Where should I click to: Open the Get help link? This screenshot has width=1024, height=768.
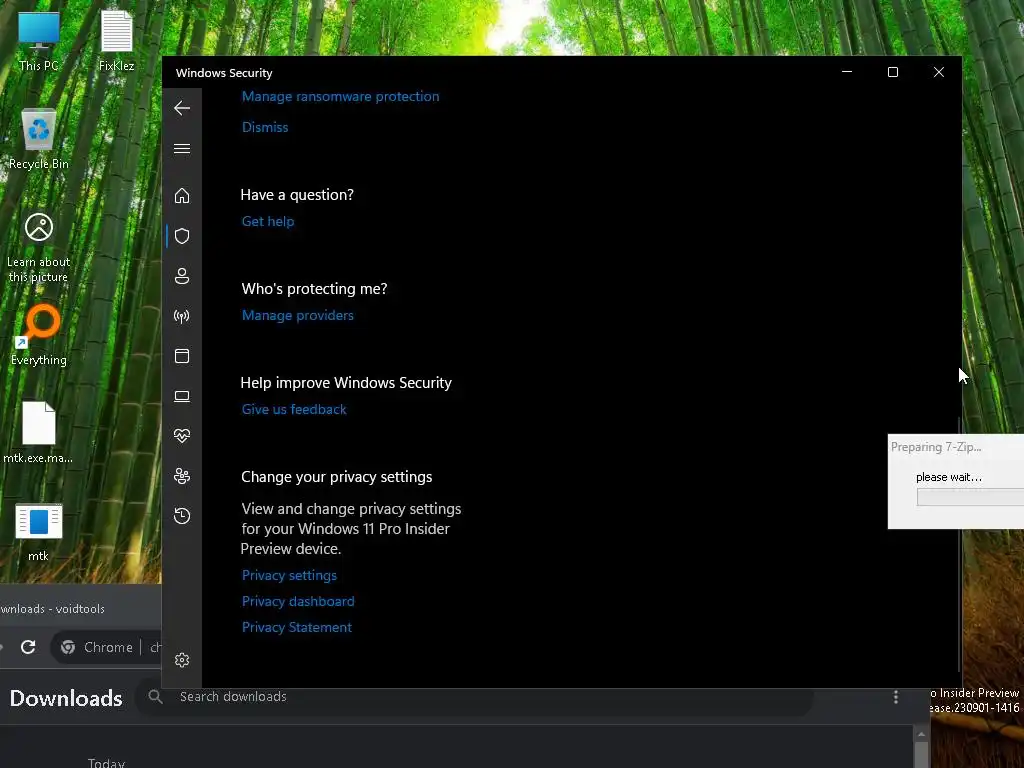point(268,221)
